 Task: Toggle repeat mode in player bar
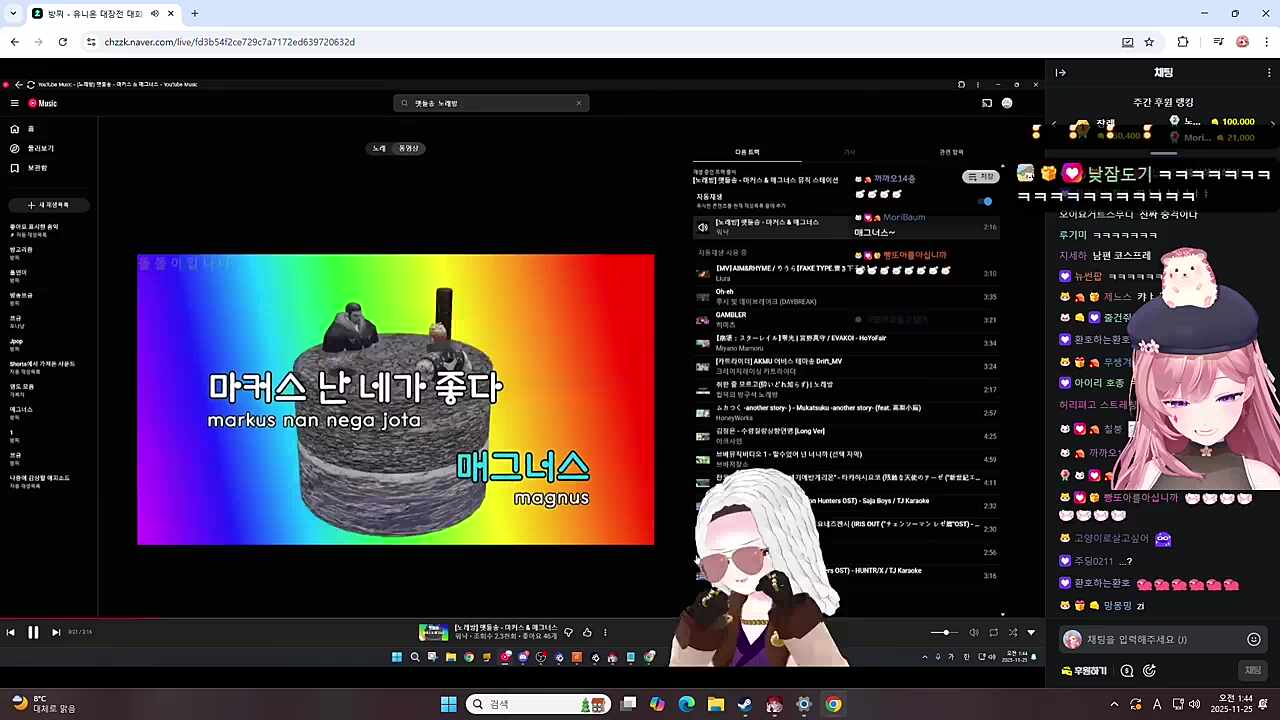(993, 632)
